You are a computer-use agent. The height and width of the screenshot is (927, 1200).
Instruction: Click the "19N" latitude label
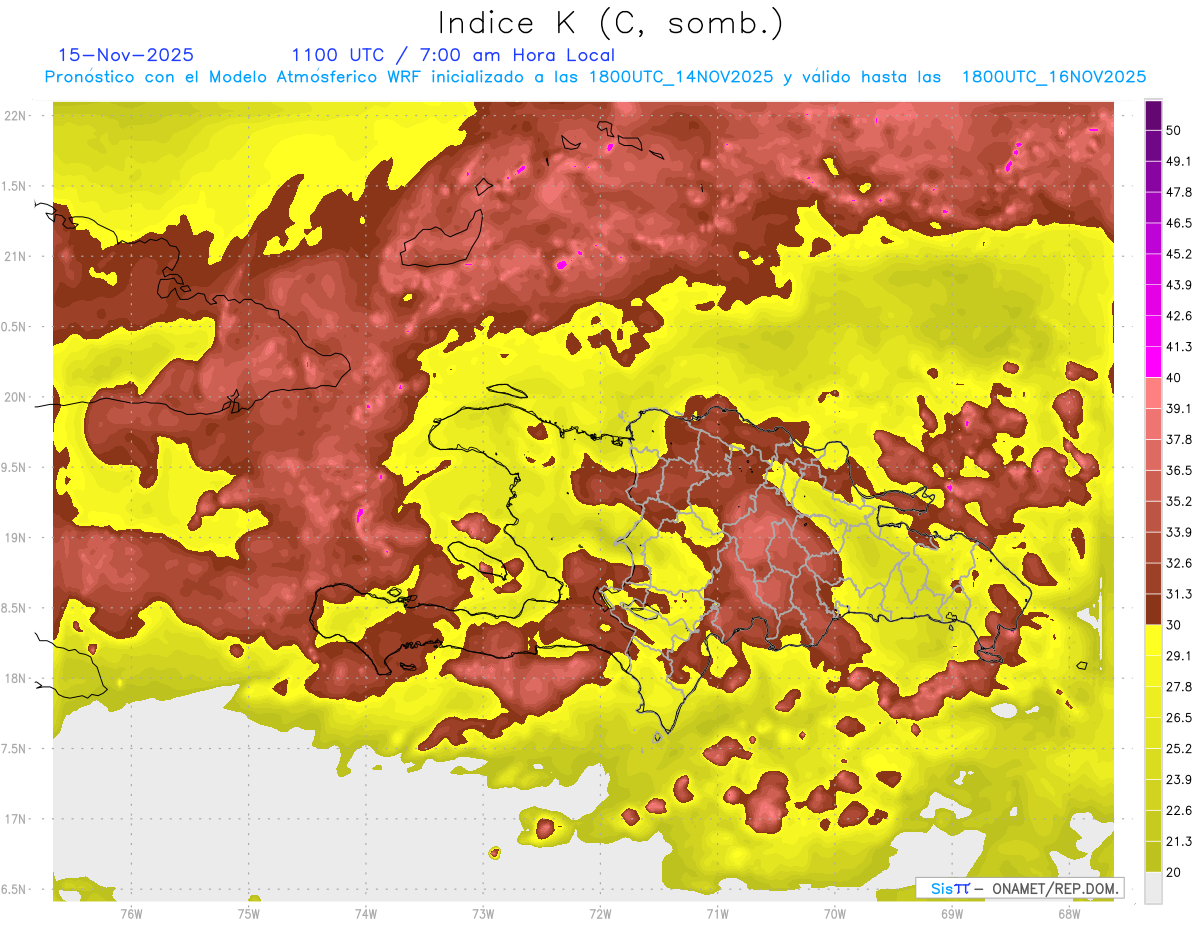pos(17,538)
